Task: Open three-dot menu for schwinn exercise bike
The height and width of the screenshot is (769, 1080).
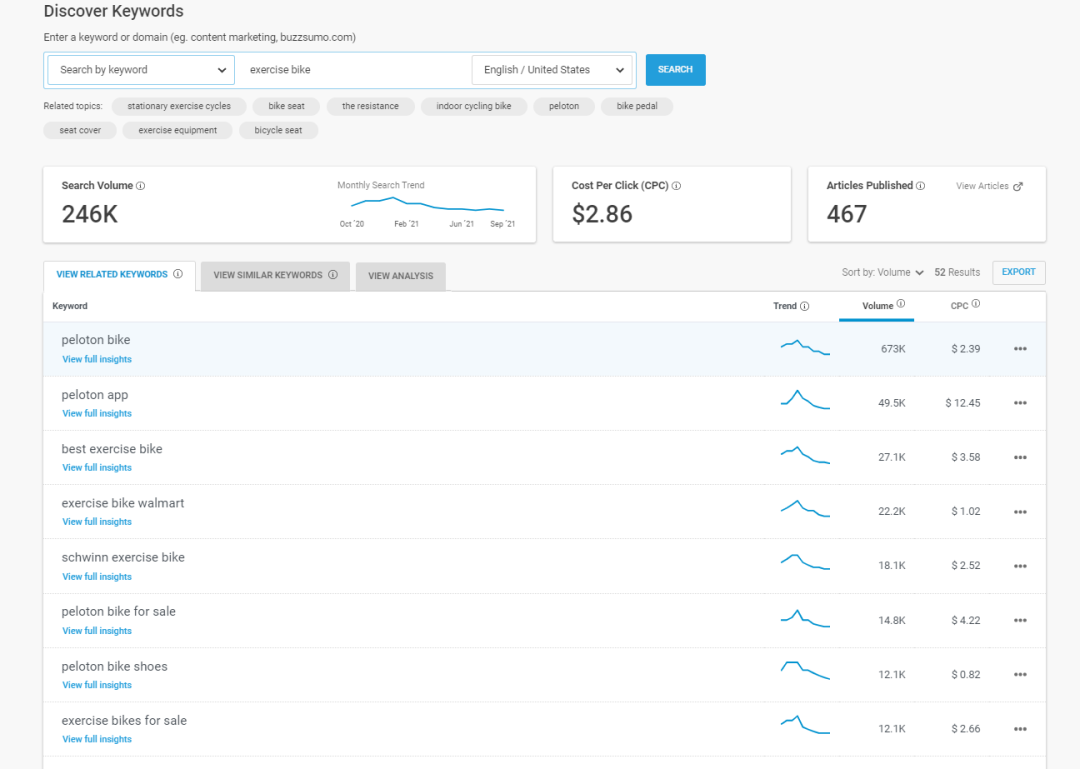Action: [1020, 566]
